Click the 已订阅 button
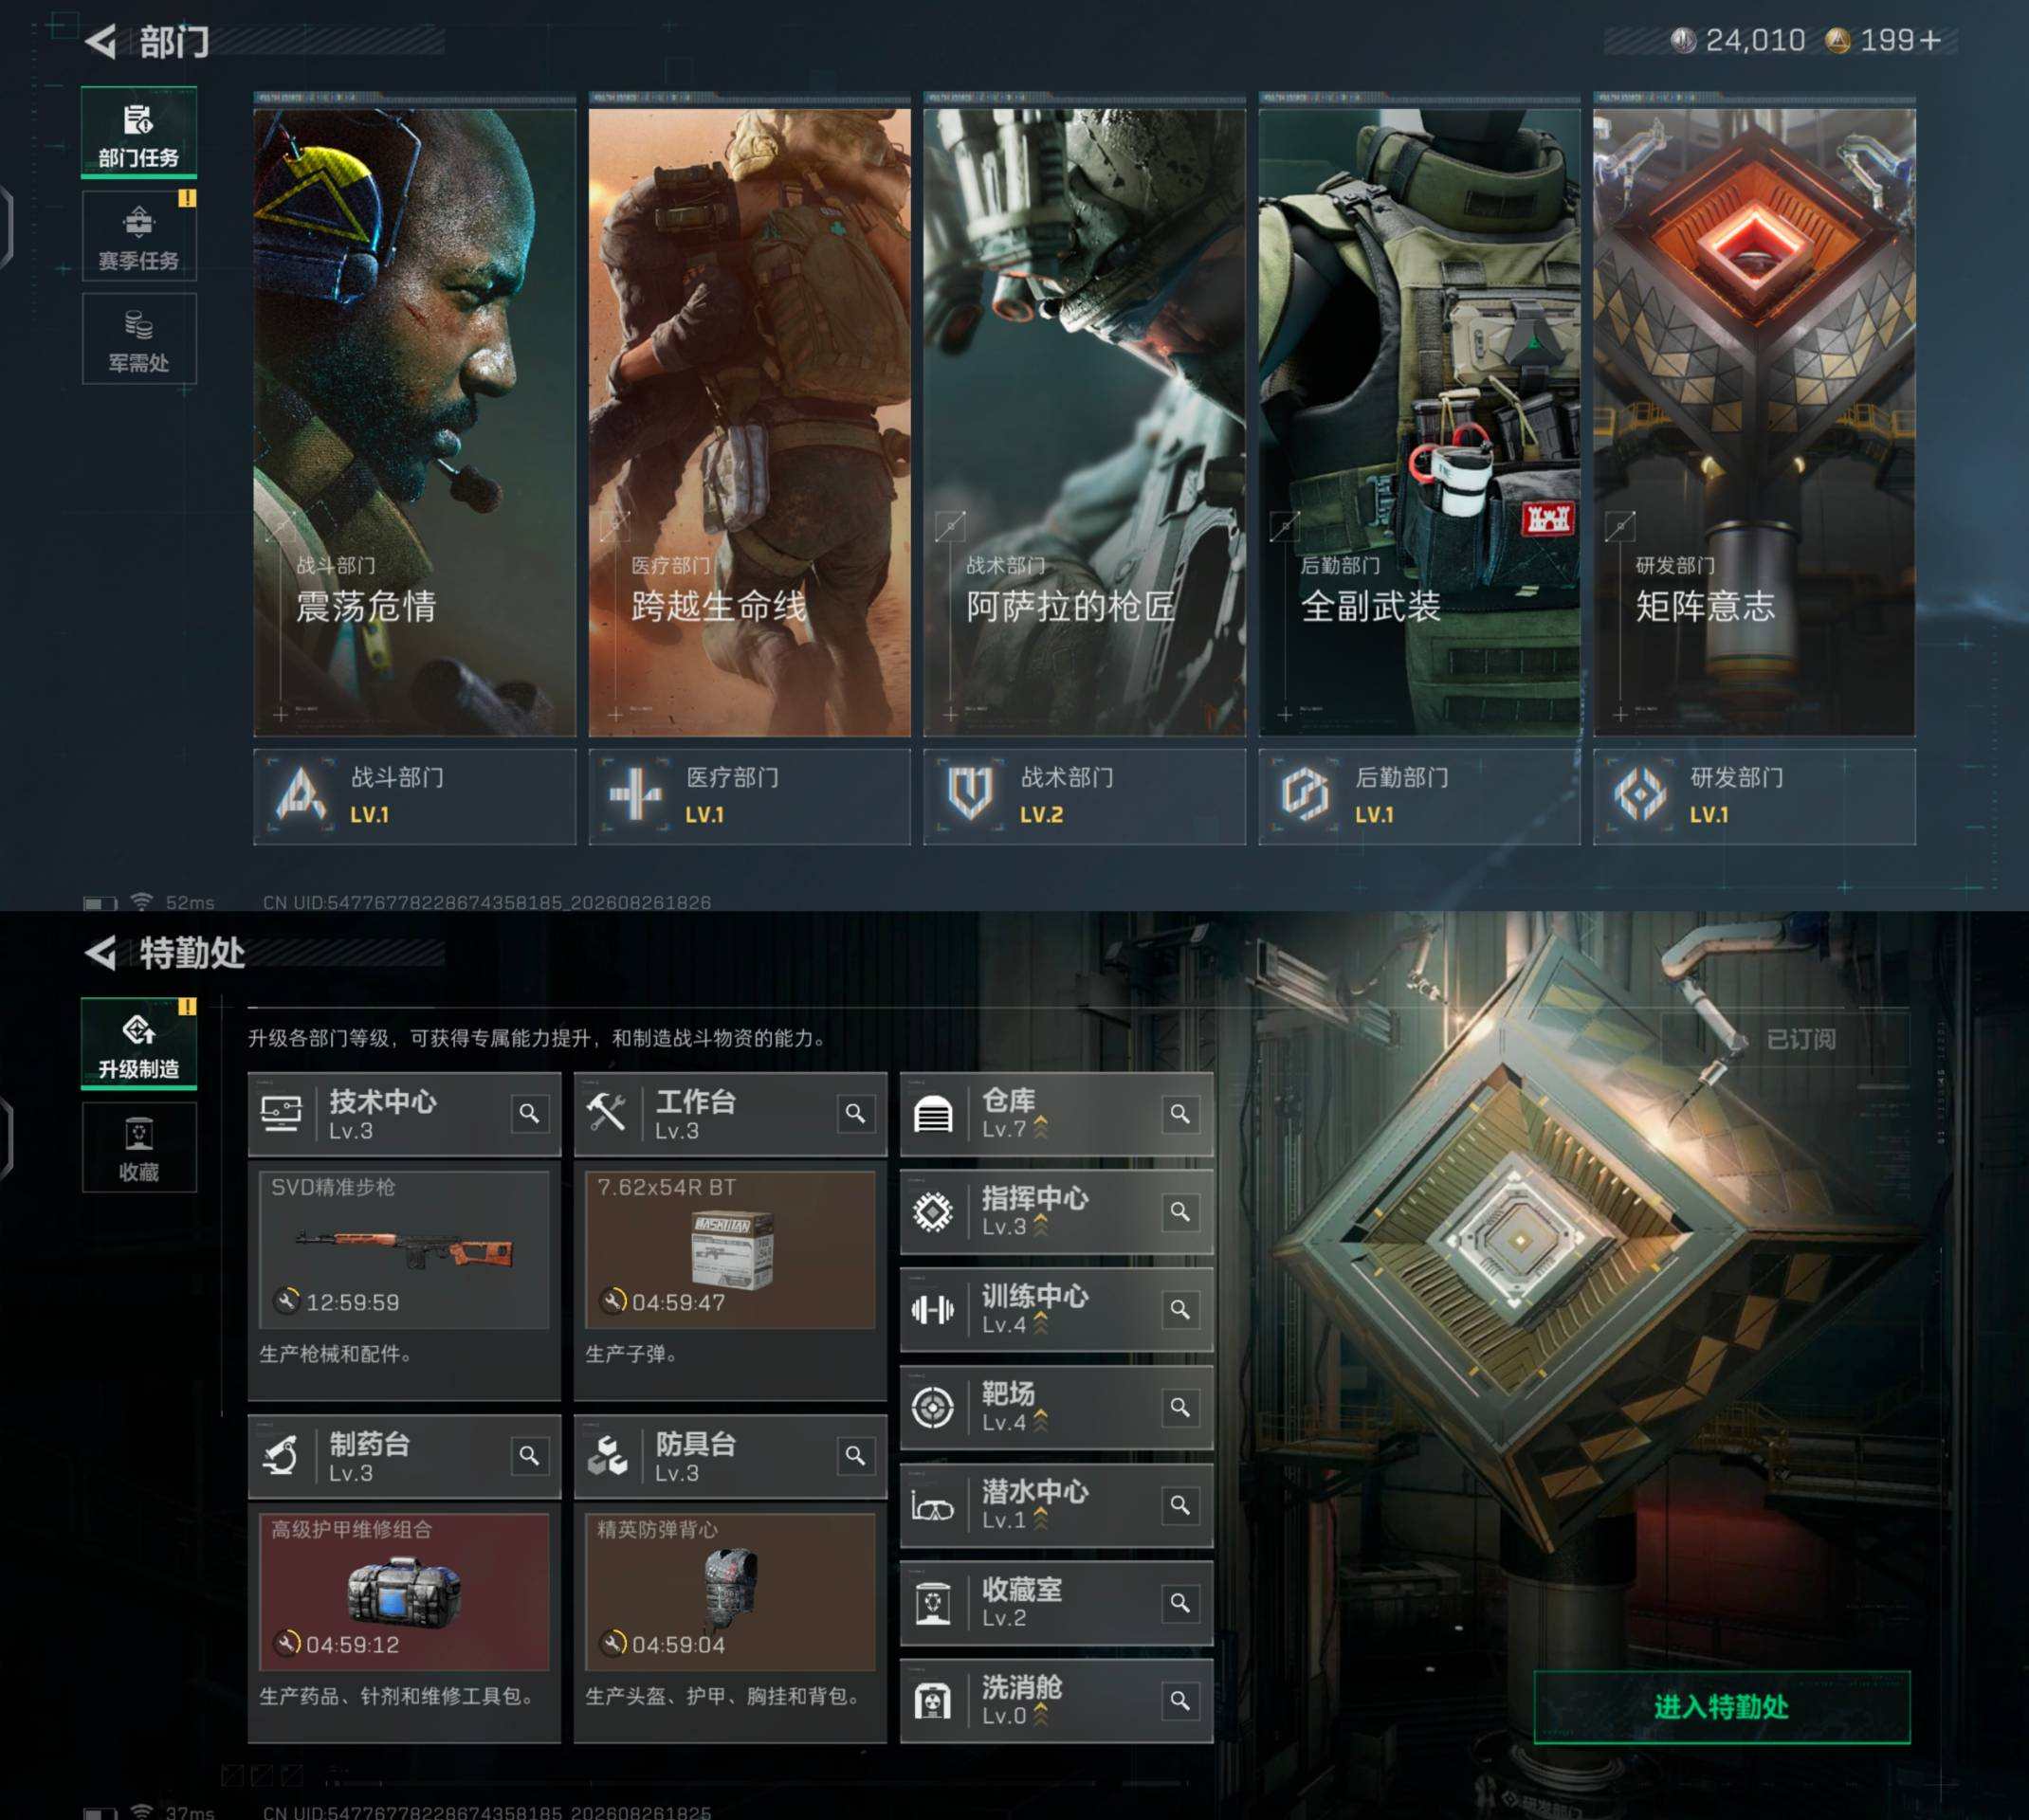Screen dimensions: 2029x1820 (1786, 1039)
